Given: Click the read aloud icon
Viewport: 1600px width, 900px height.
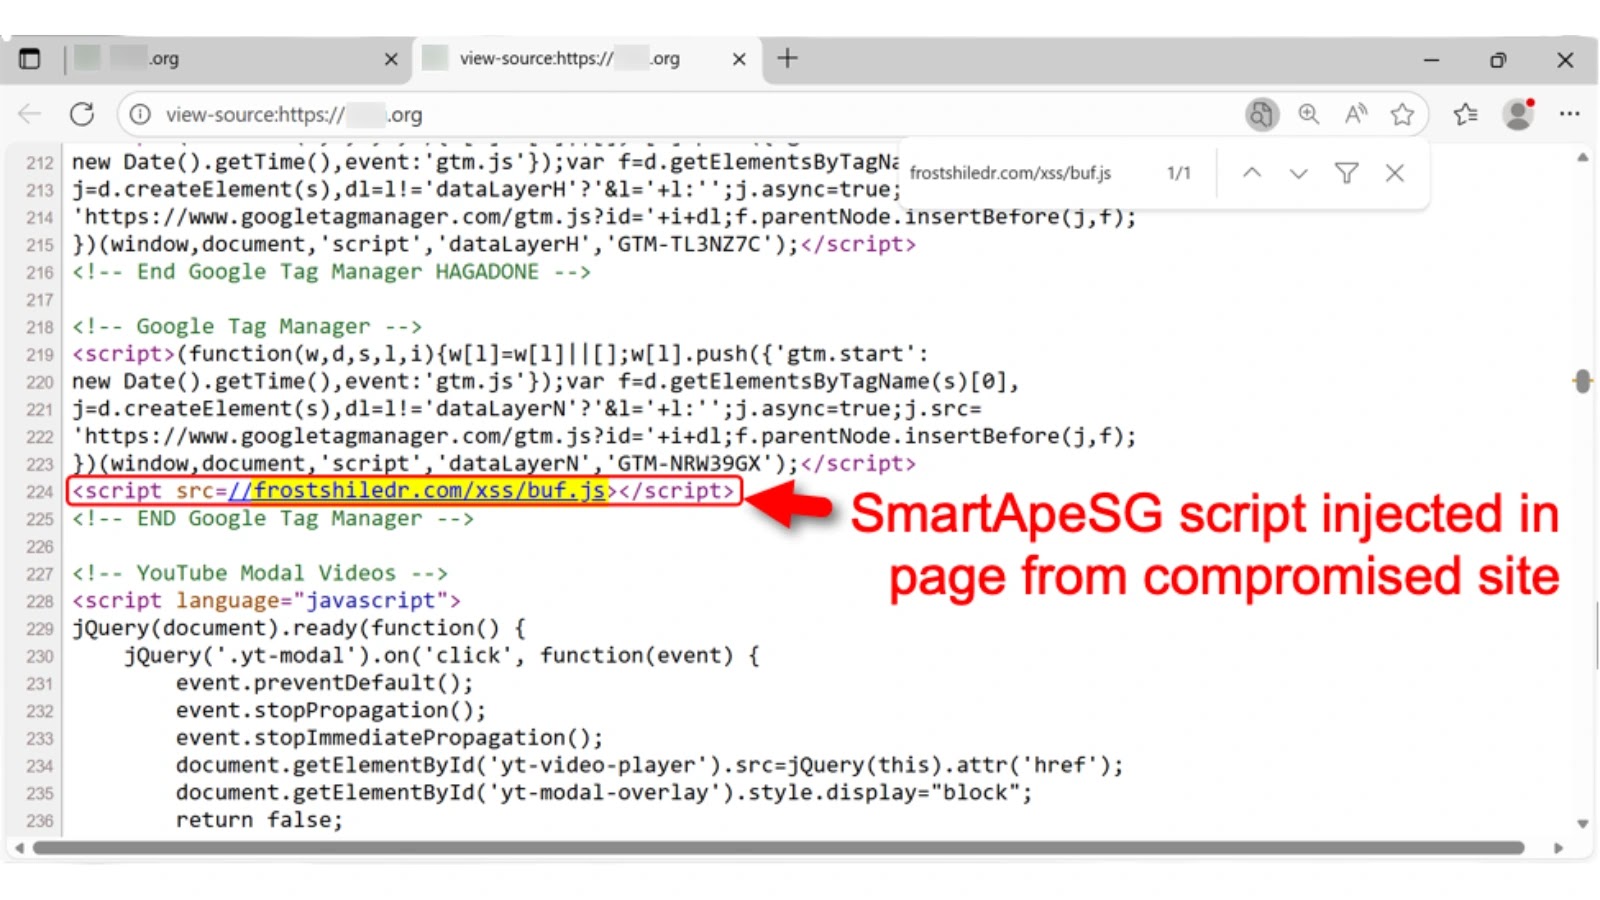Looking at the screenshot, I should click(1355, 115).
